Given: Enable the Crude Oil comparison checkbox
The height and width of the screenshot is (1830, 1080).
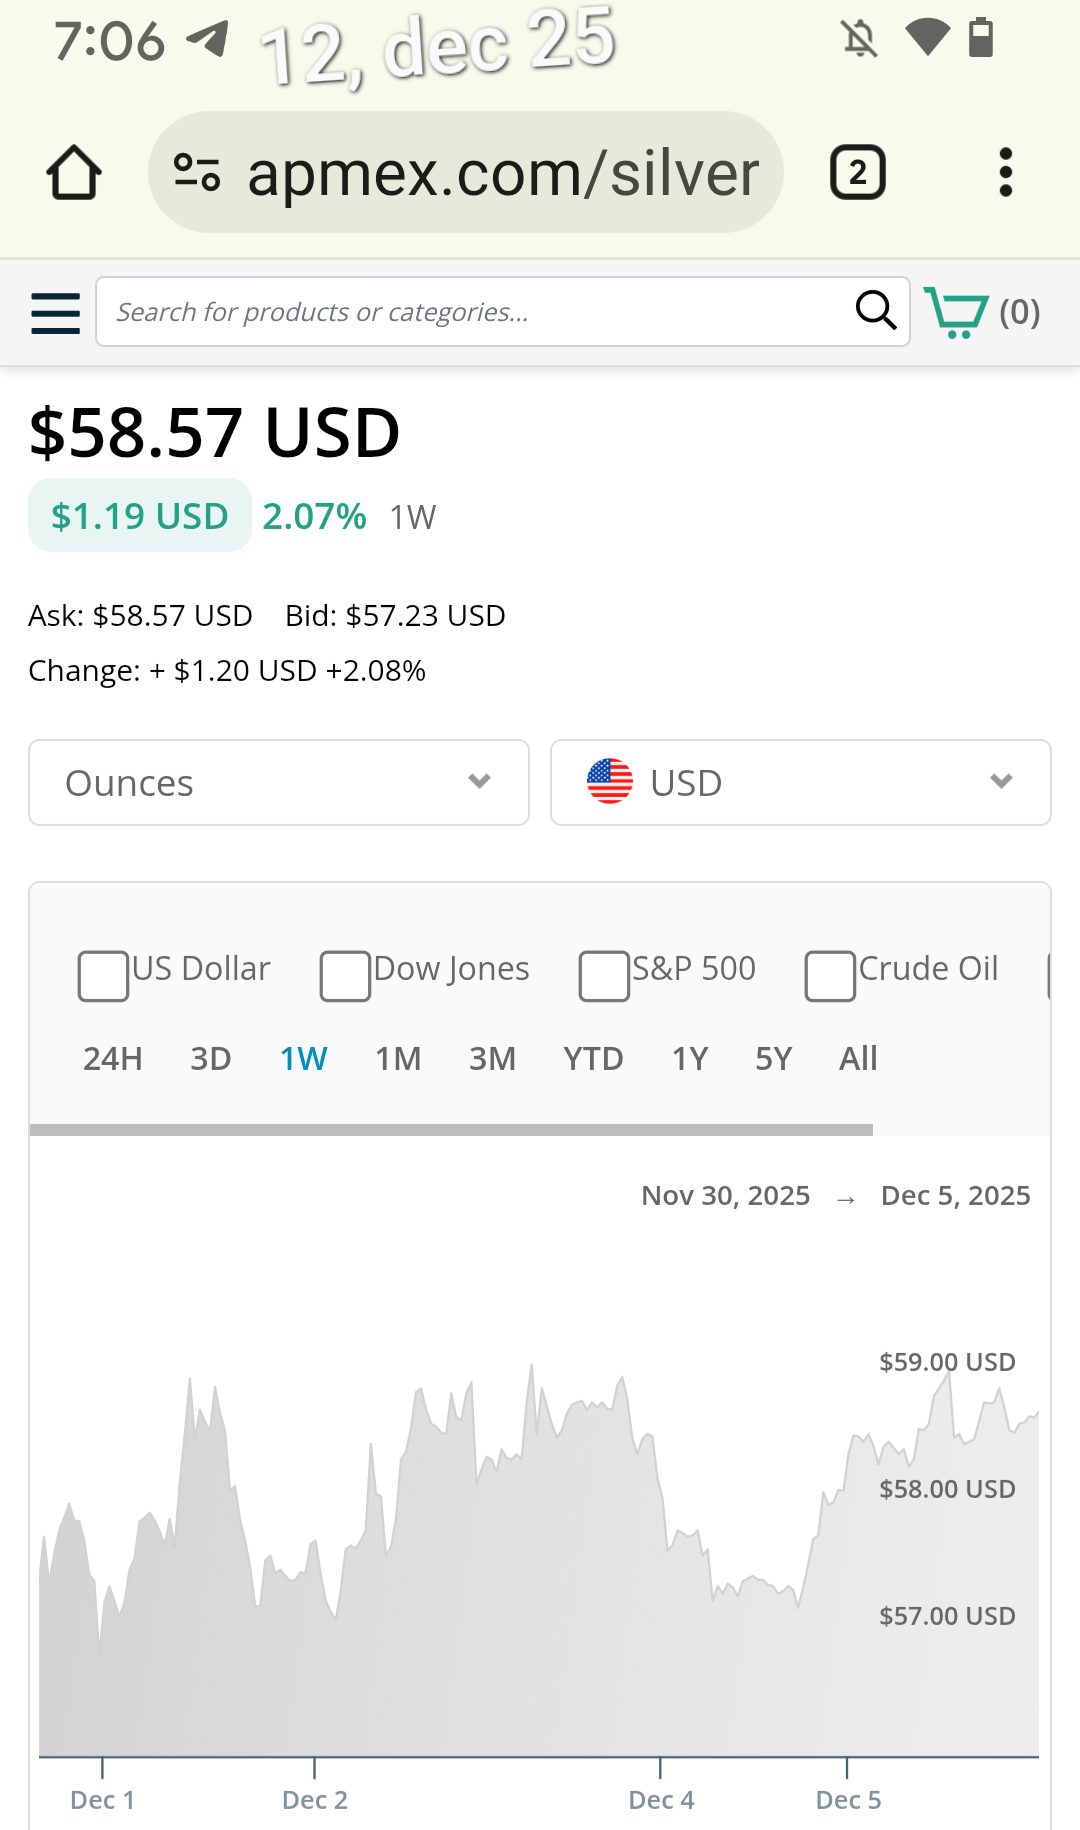Looking at the screenshot, I should (830, 976).
